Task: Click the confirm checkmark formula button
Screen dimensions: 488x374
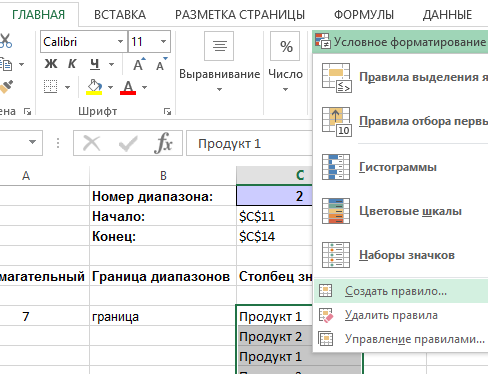Action: (x=128, y=143)
